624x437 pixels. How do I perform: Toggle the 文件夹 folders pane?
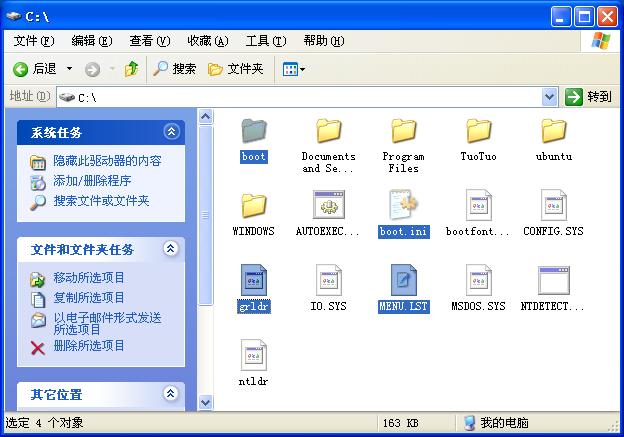tap(236, 69)
